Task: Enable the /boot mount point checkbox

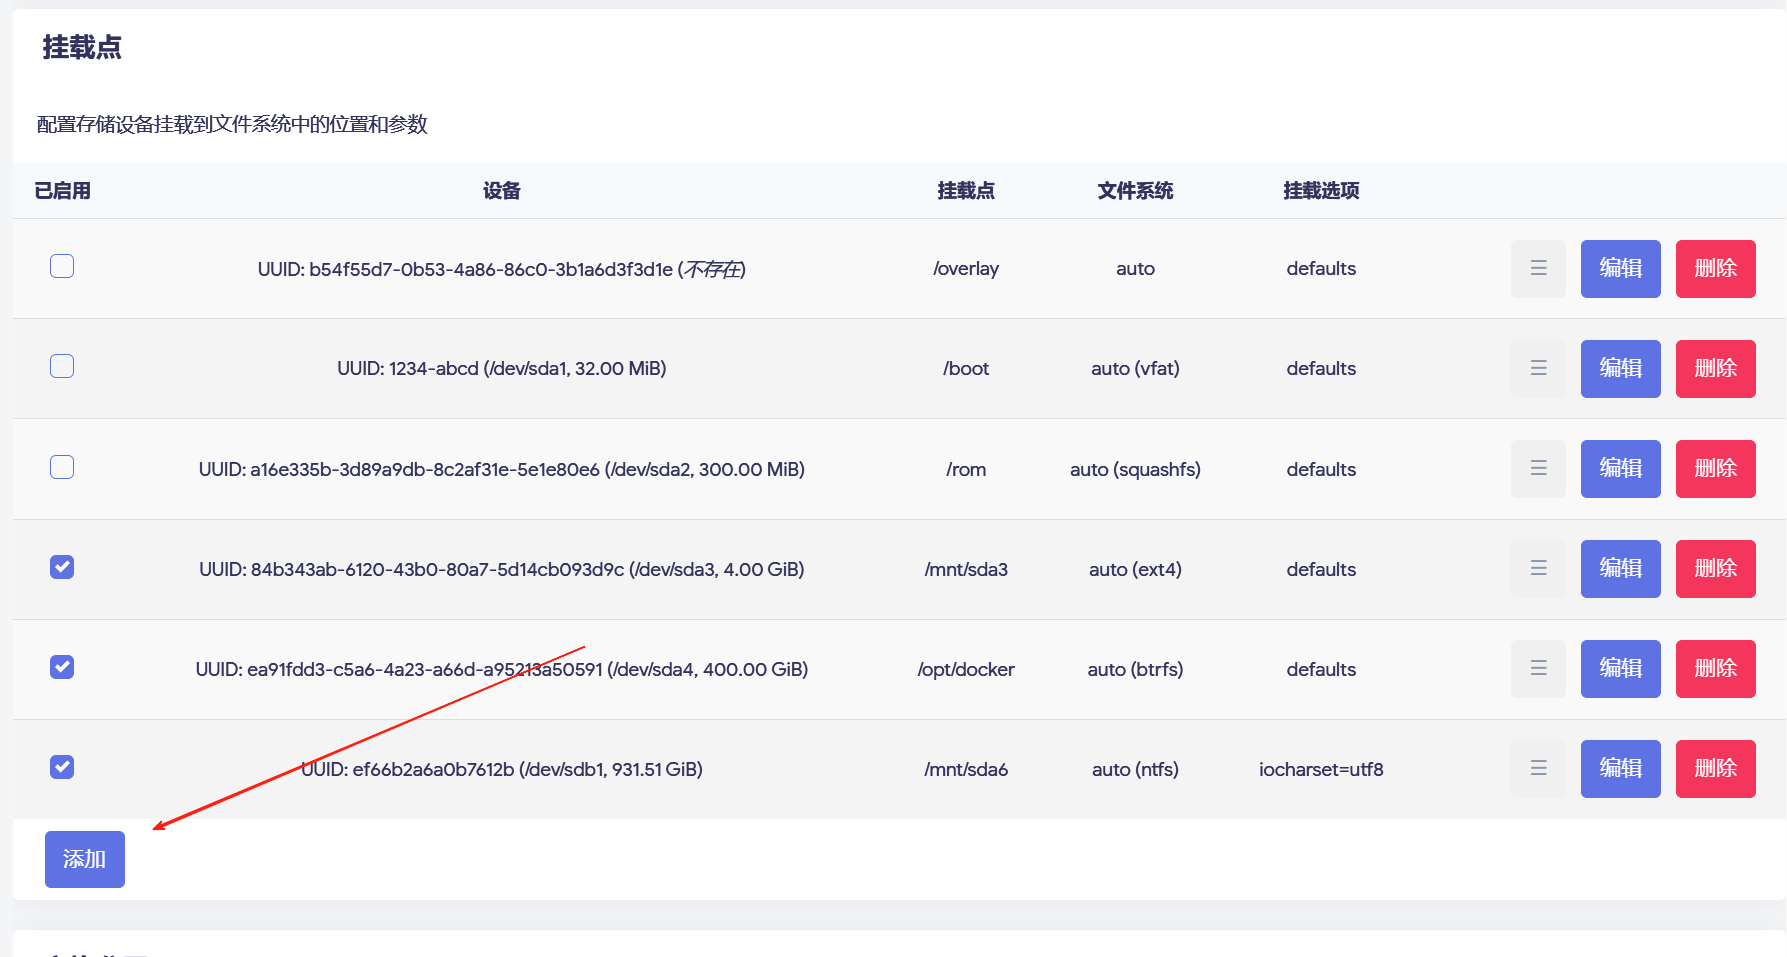Action: [x=62, y=366]
